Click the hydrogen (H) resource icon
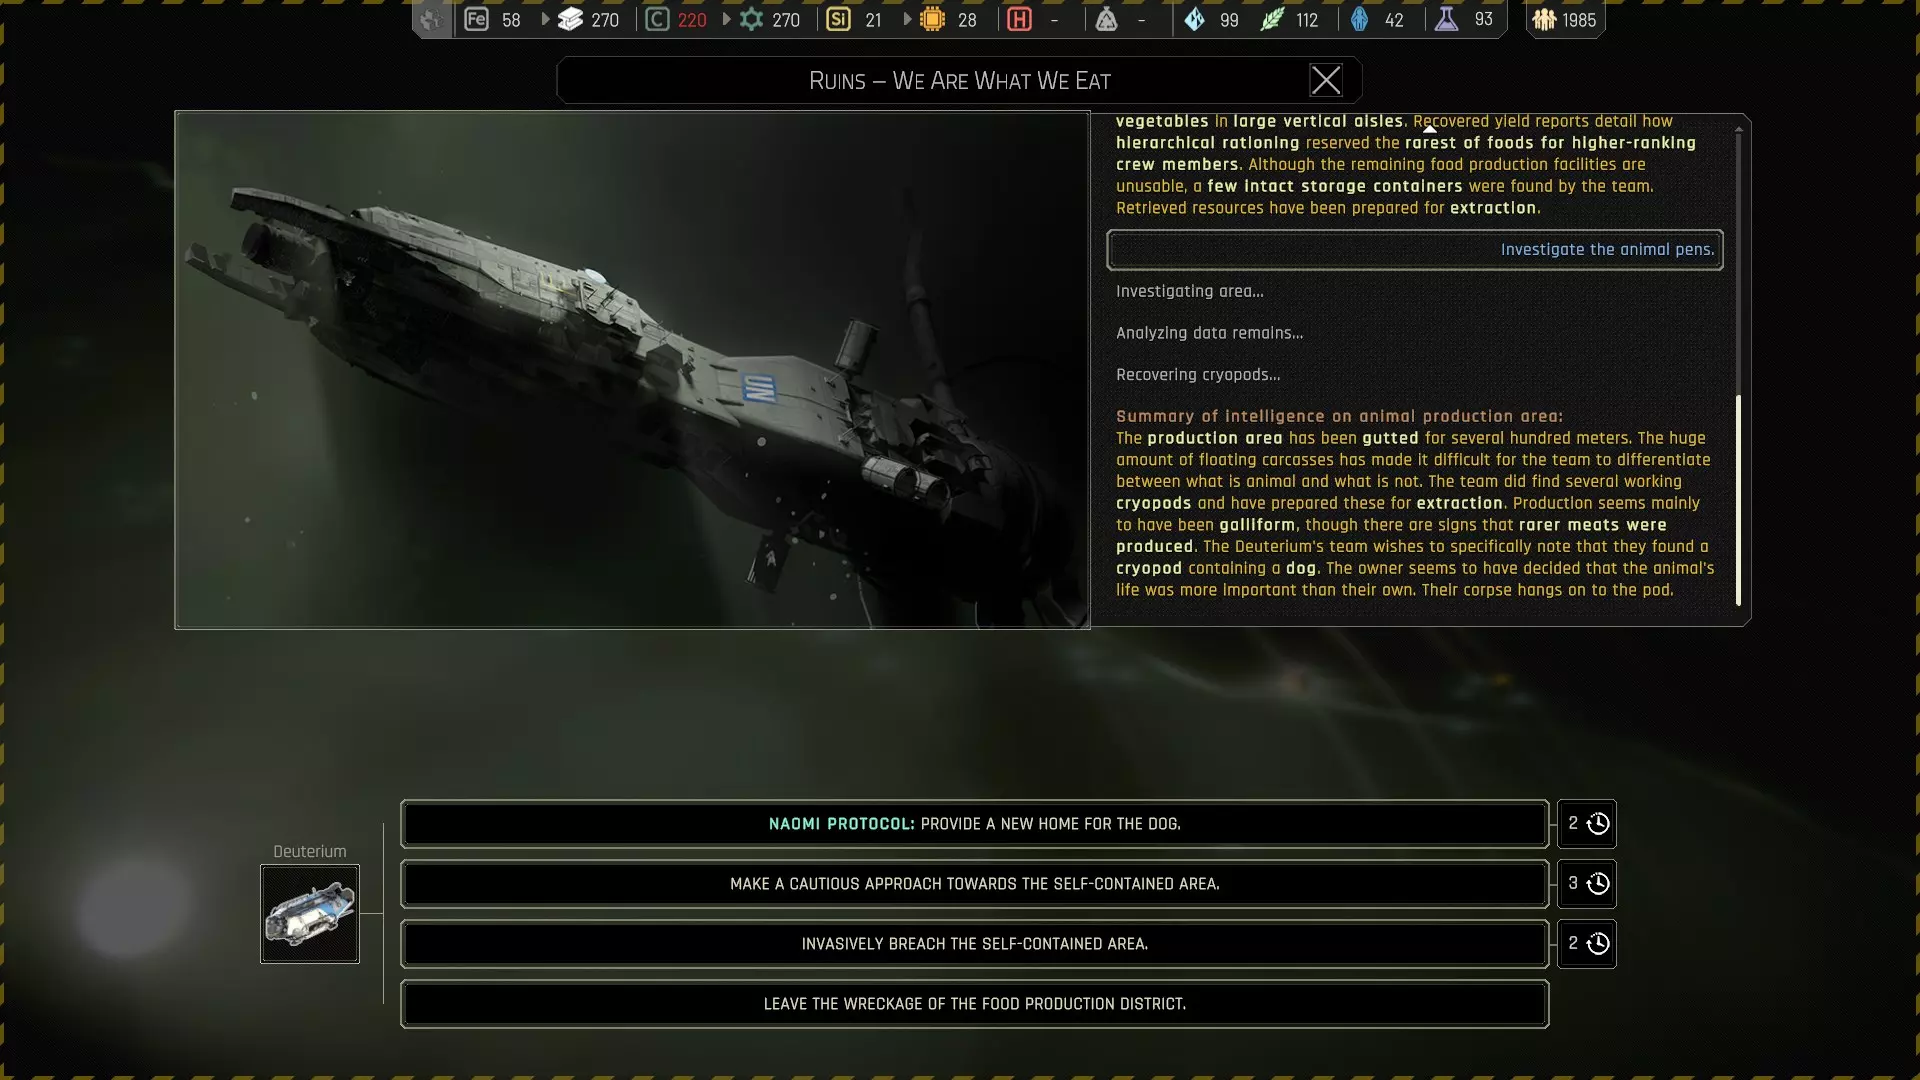The image size is (1920, 1080). tap(1019, 19)
